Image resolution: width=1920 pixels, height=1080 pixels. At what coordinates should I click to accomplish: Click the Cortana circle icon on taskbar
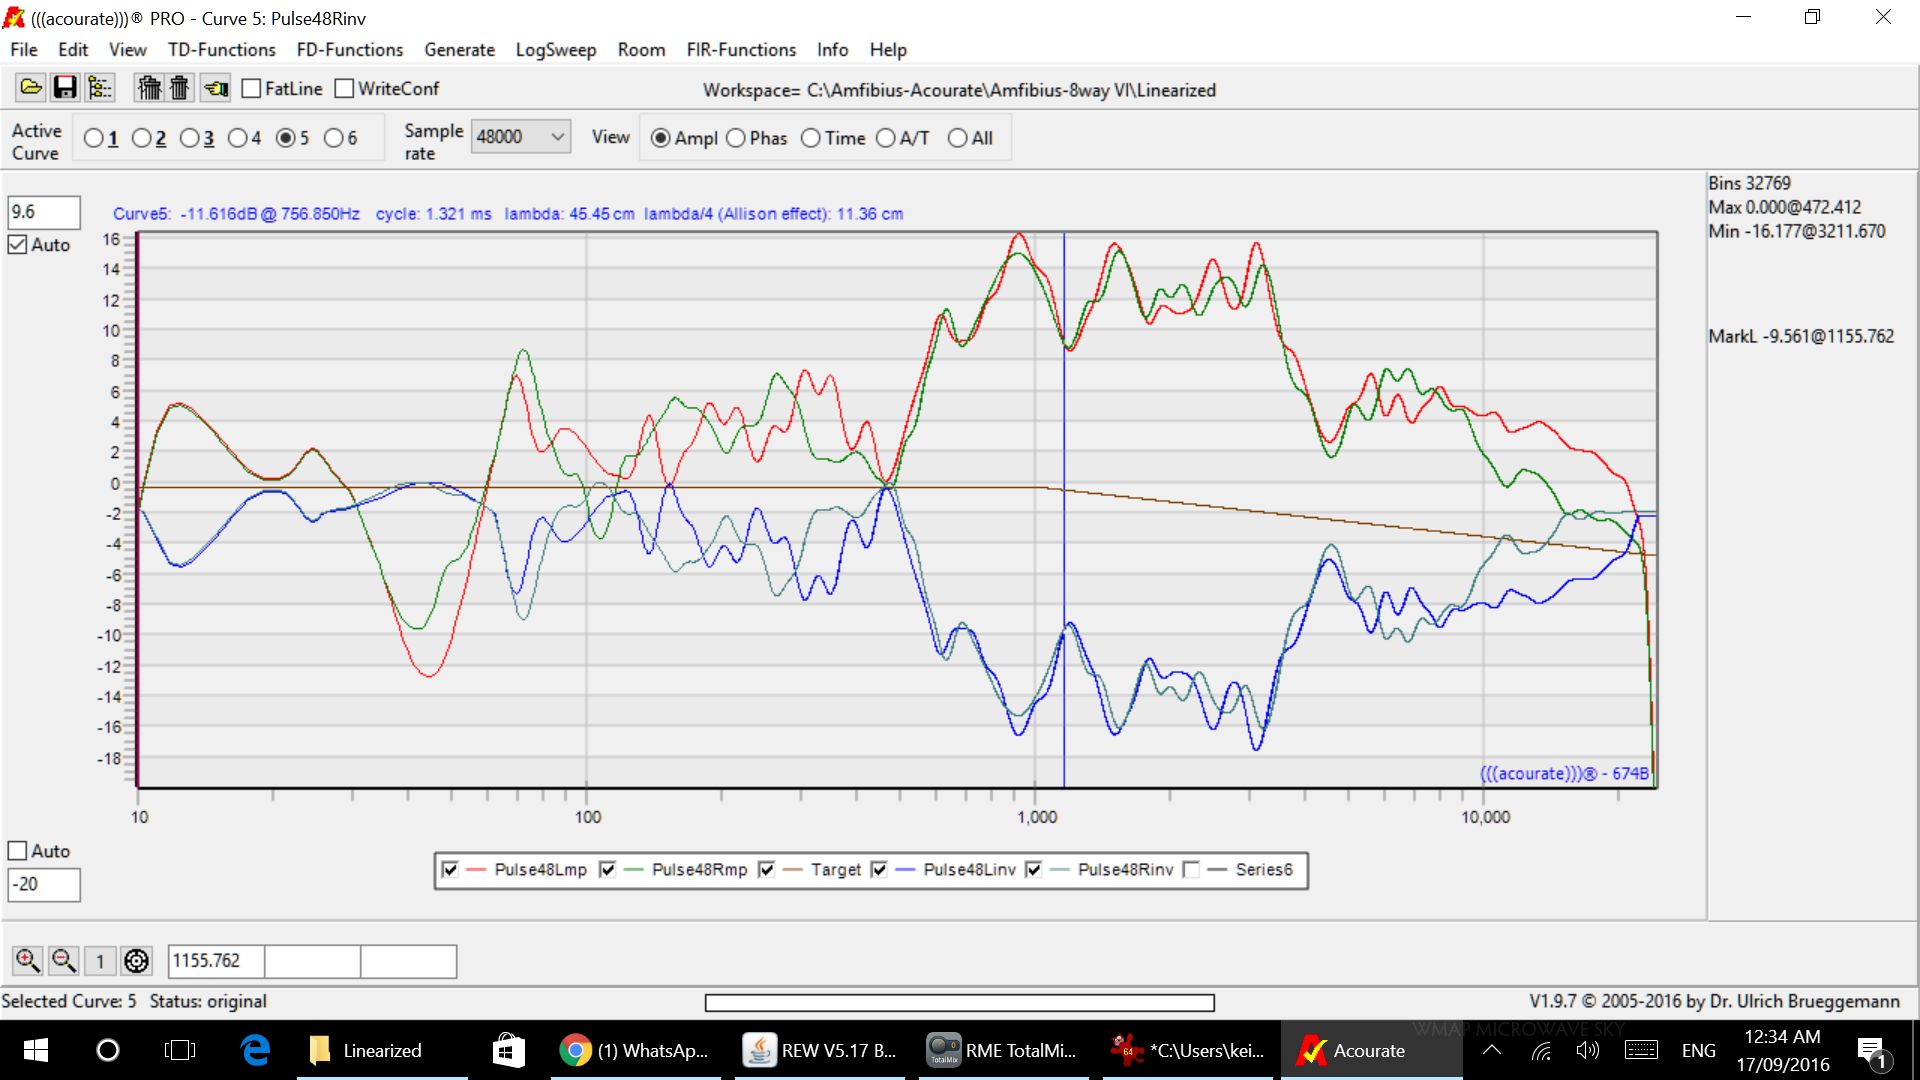(107, 1050)
